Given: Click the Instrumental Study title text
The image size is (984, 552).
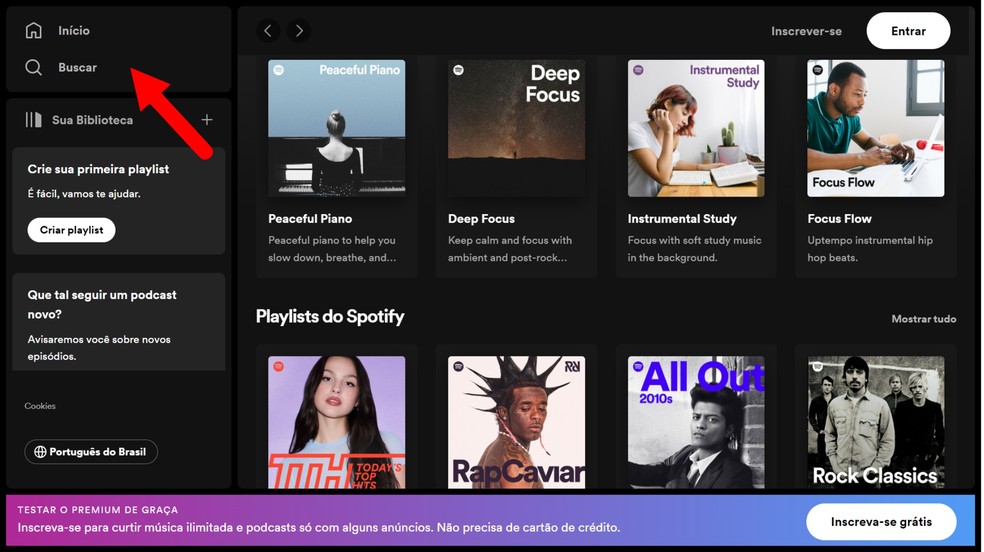Looking at the screenshot, I should click(x=682, y=218).
